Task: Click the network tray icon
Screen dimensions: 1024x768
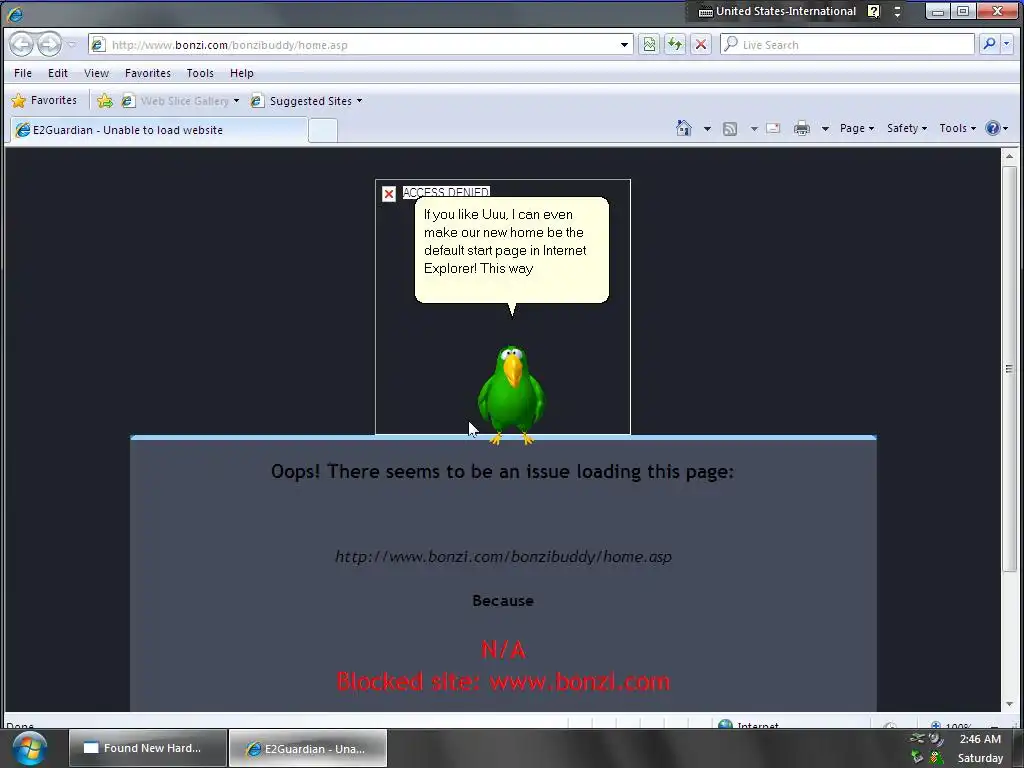Action: pyautogui.click(x=917, y=739)
